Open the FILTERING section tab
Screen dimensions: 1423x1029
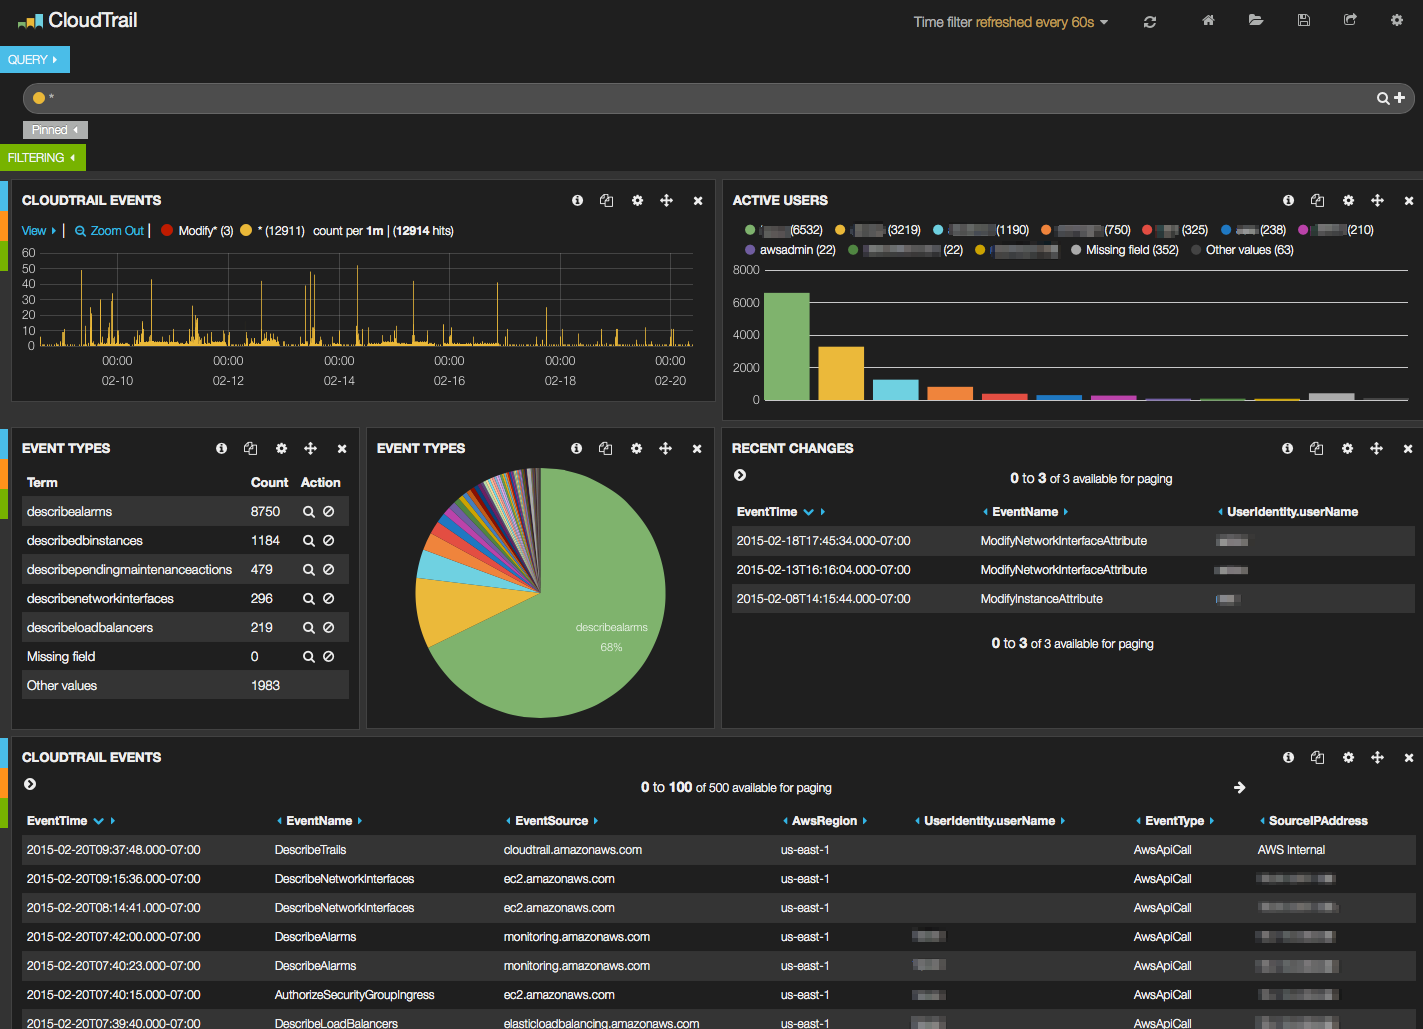pyautogui.click(x=42, y=158)
